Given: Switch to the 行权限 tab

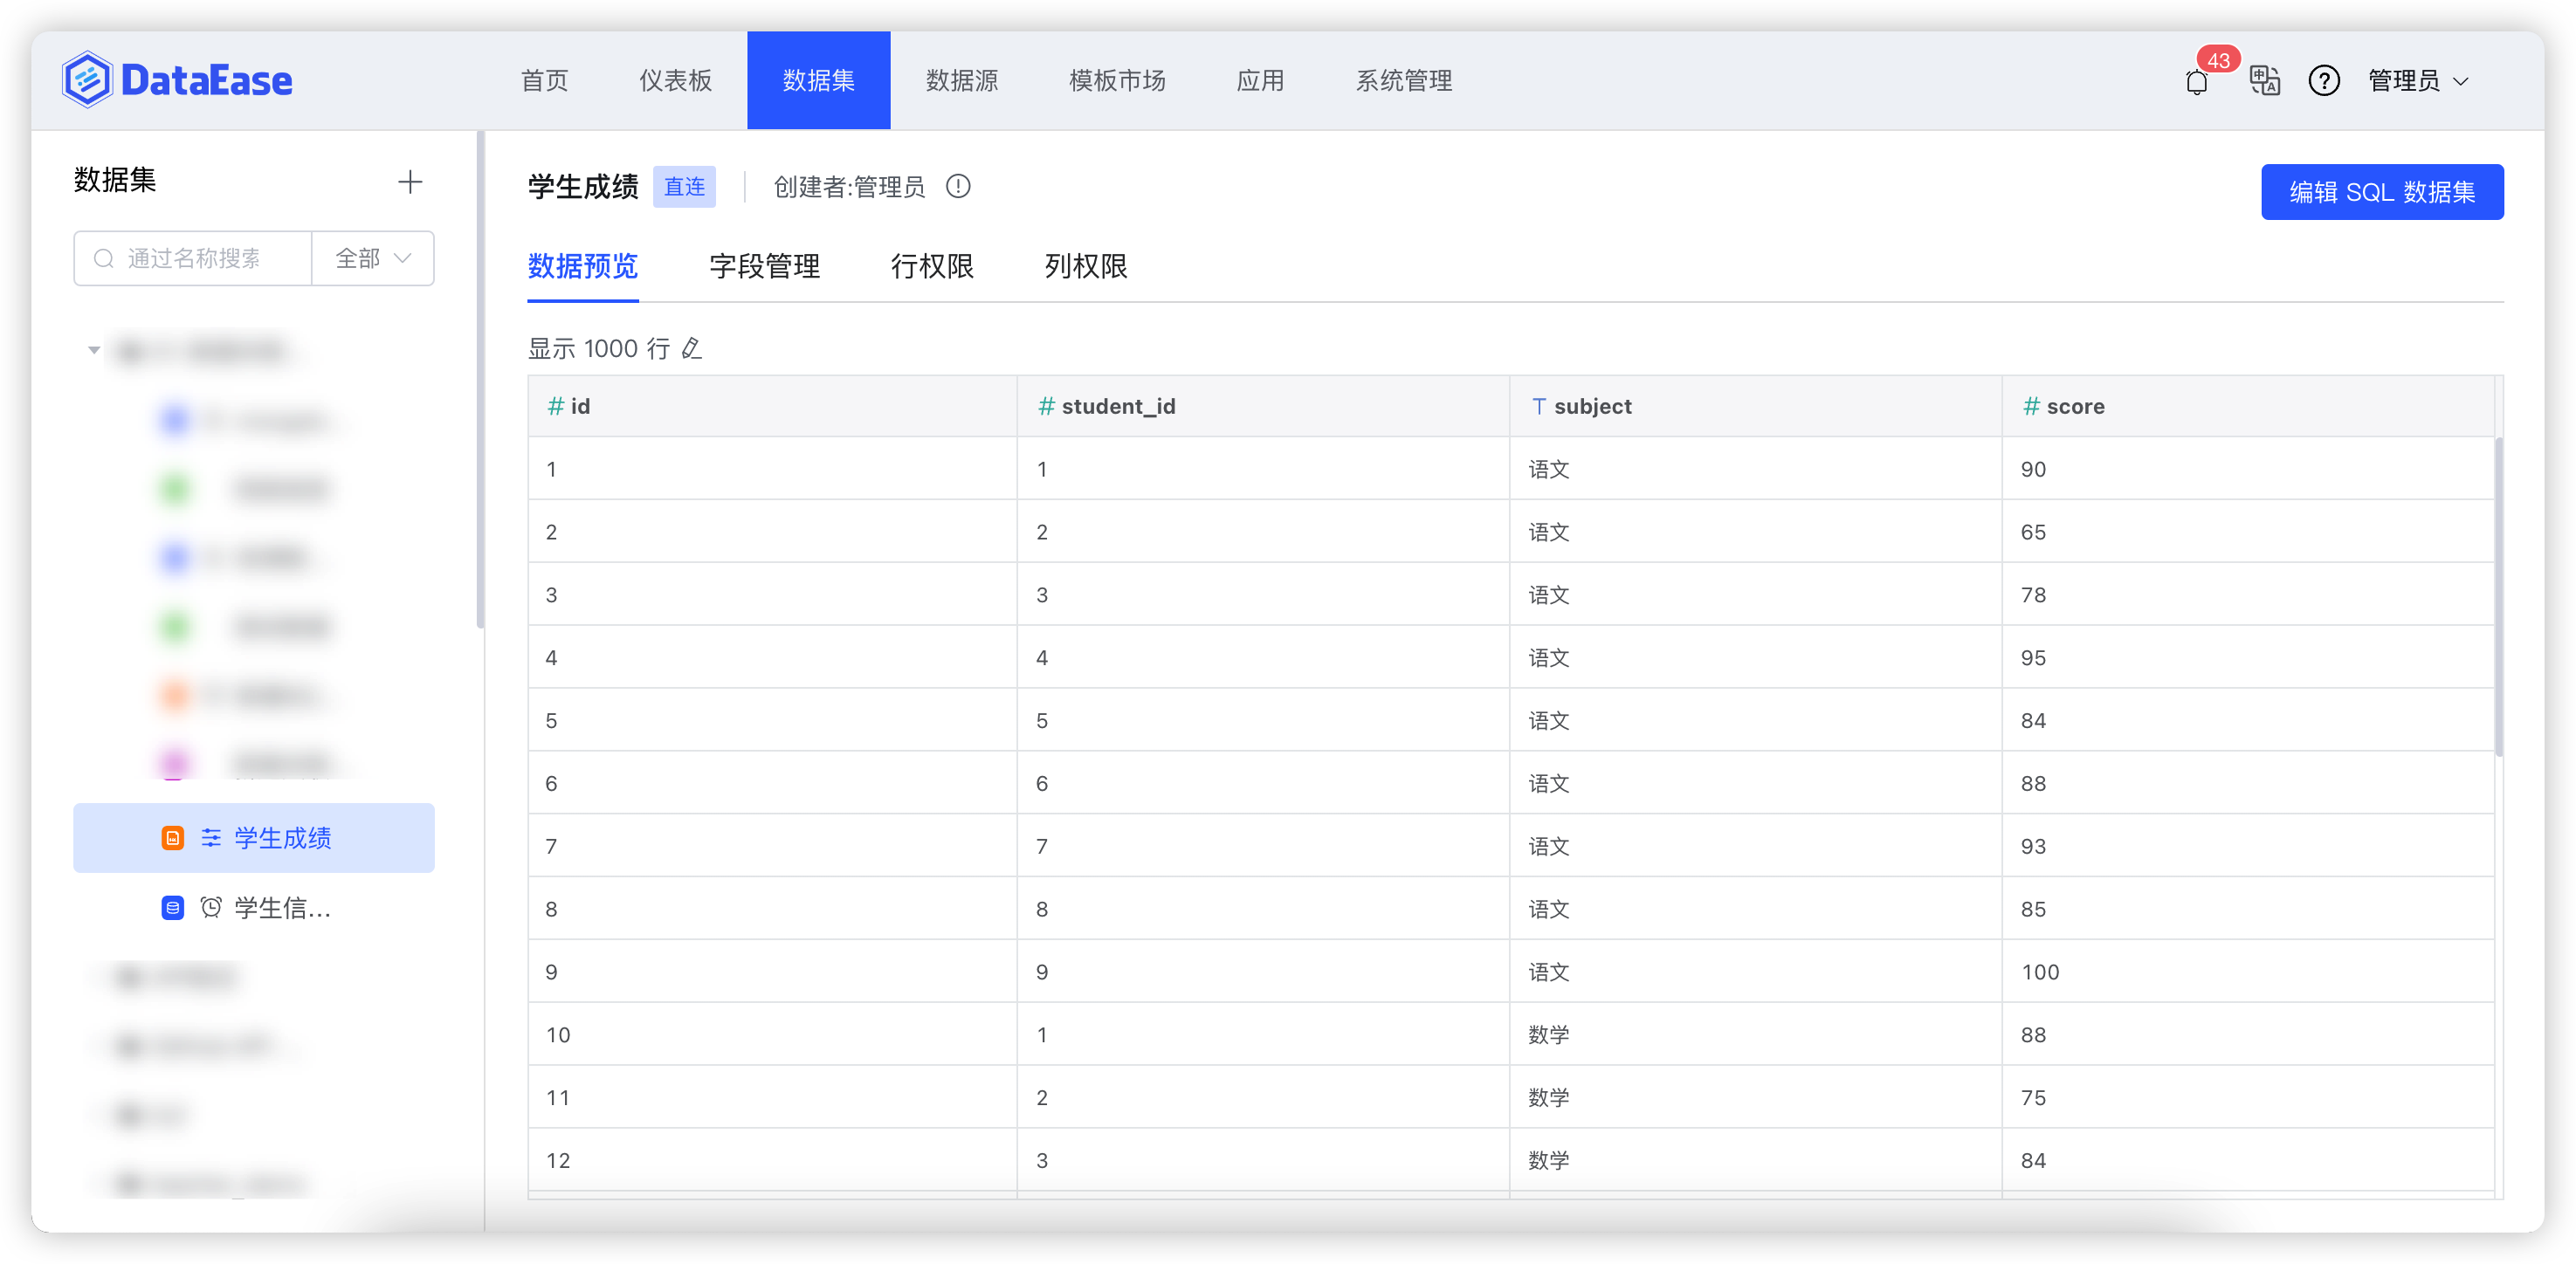Looking at the screenshot, I should pyautogui.click(x=931, y=266).
